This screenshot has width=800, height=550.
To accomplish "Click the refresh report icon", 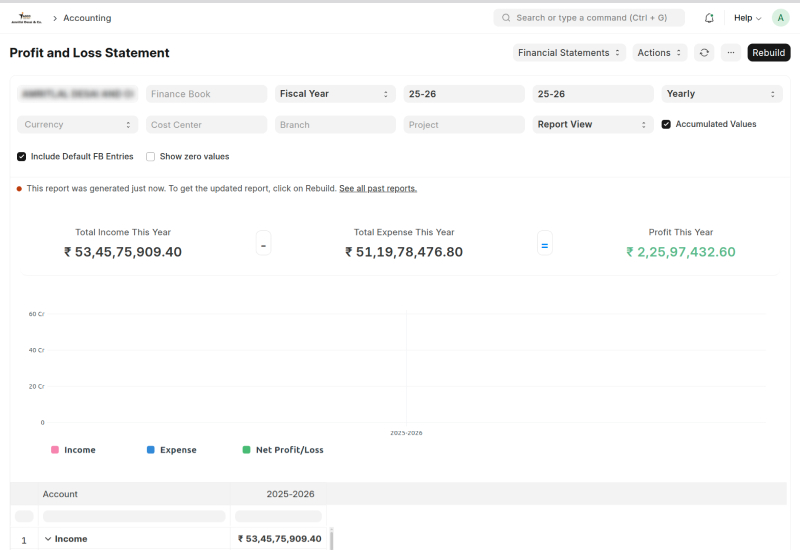I will [x=704, y=53].
